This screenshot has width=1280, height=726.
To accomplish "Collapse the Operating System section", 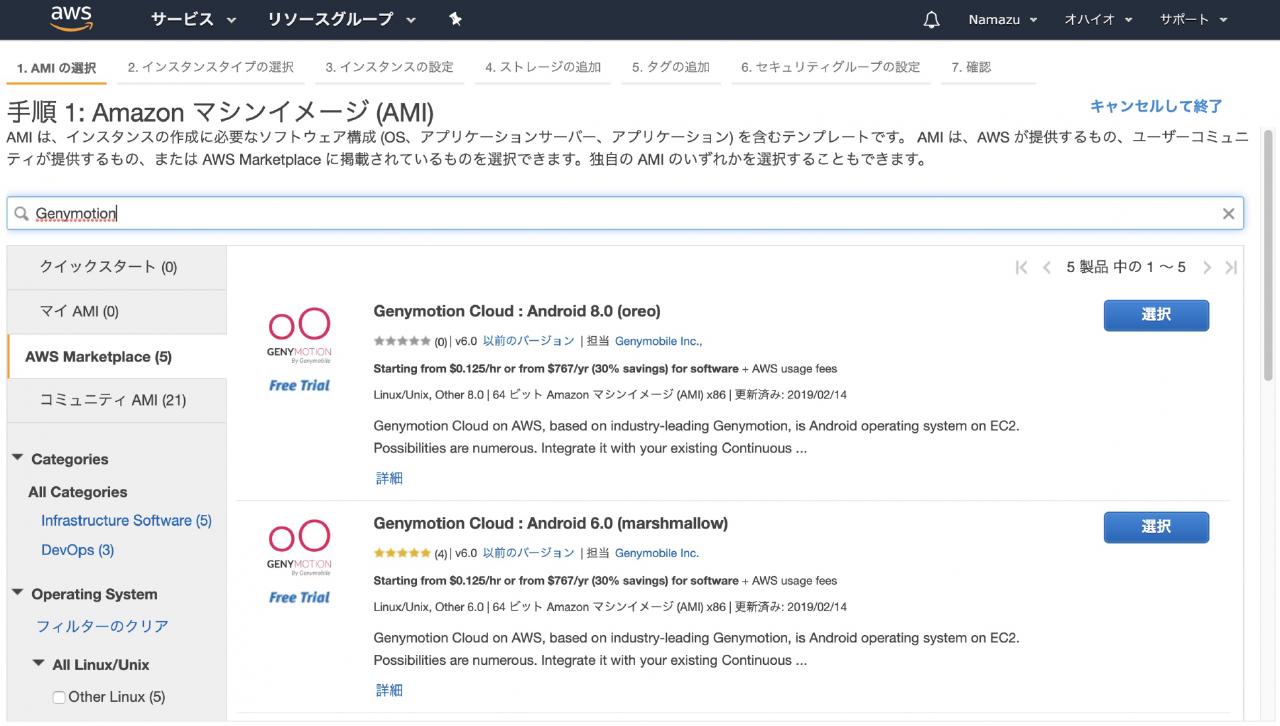I will (17, 593).
